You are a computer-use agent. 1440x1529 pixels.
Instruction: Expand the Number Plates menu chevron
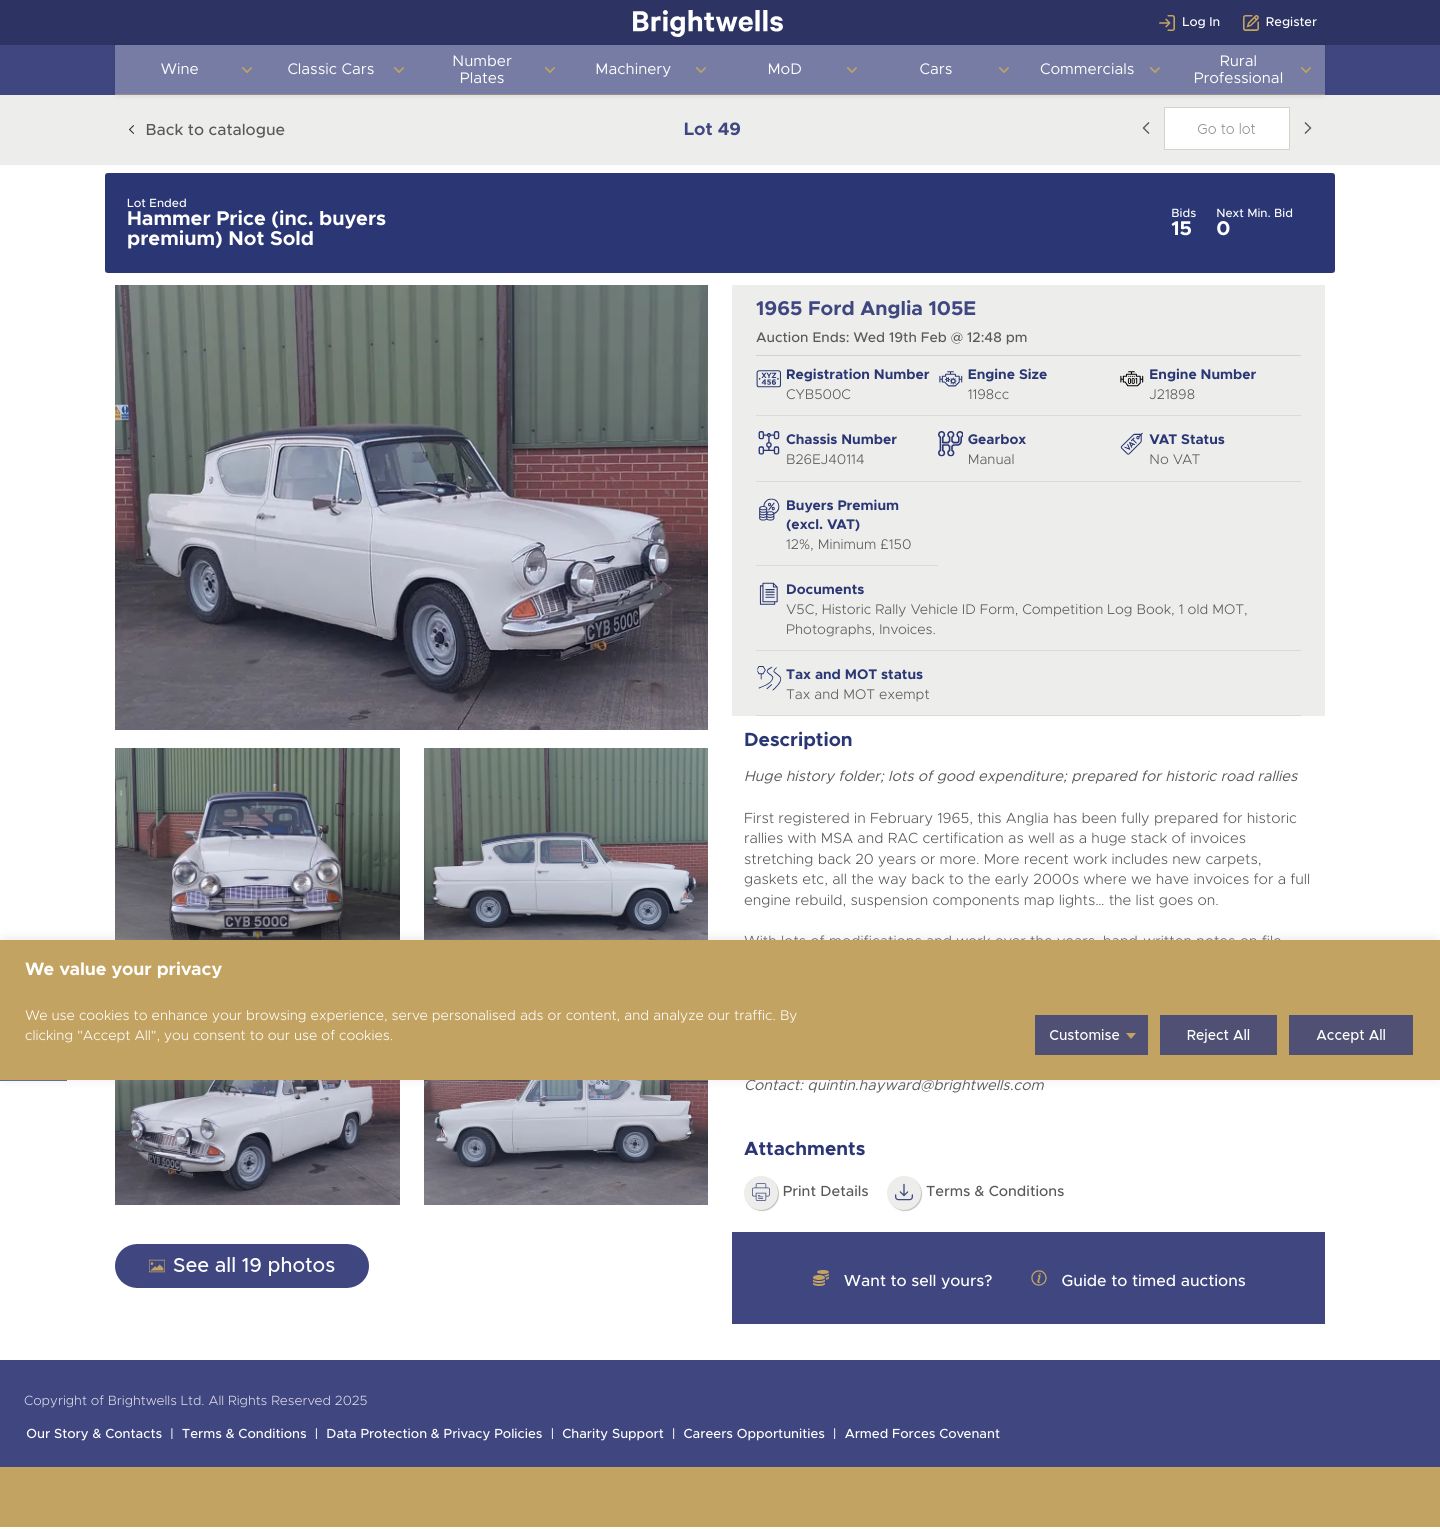coord(549,70)
